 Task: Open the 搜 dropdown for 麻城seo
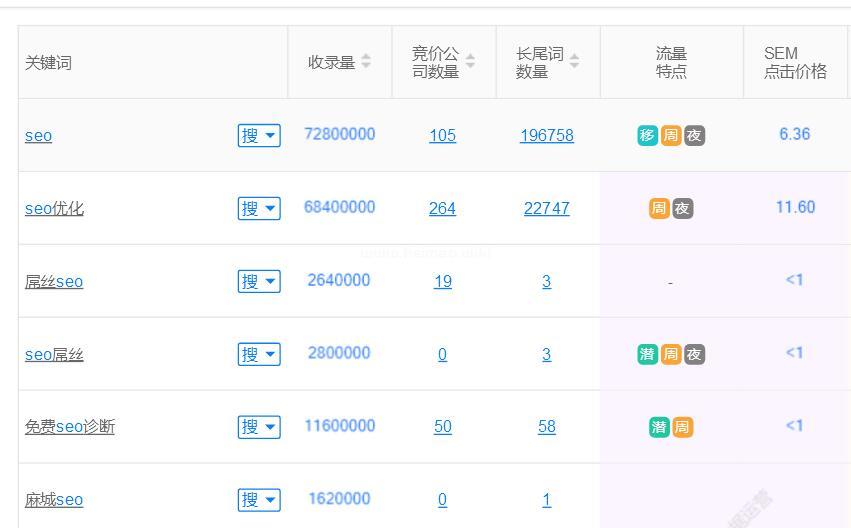click(259, 499)
